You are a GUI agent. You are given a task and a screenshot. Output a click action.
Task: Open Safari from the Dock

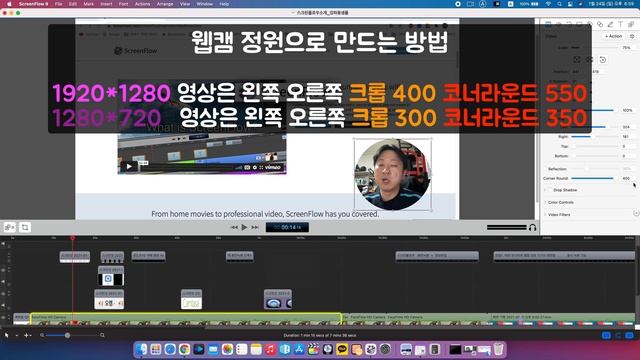coord(170,349)
